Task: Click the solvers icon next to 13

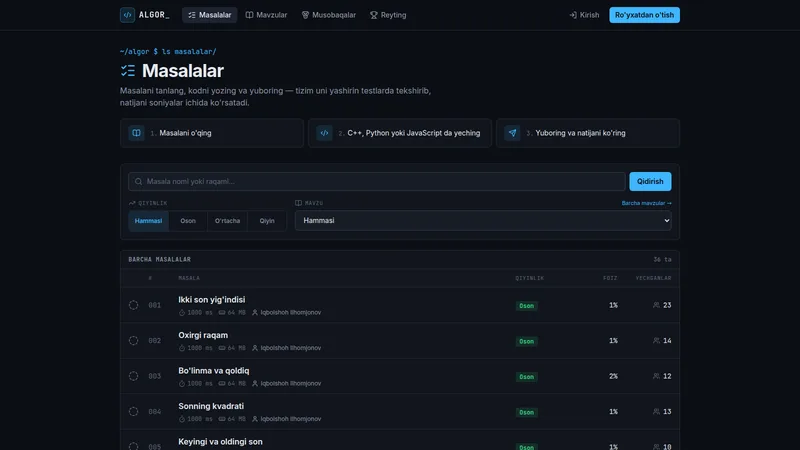Action: (656, 411)
